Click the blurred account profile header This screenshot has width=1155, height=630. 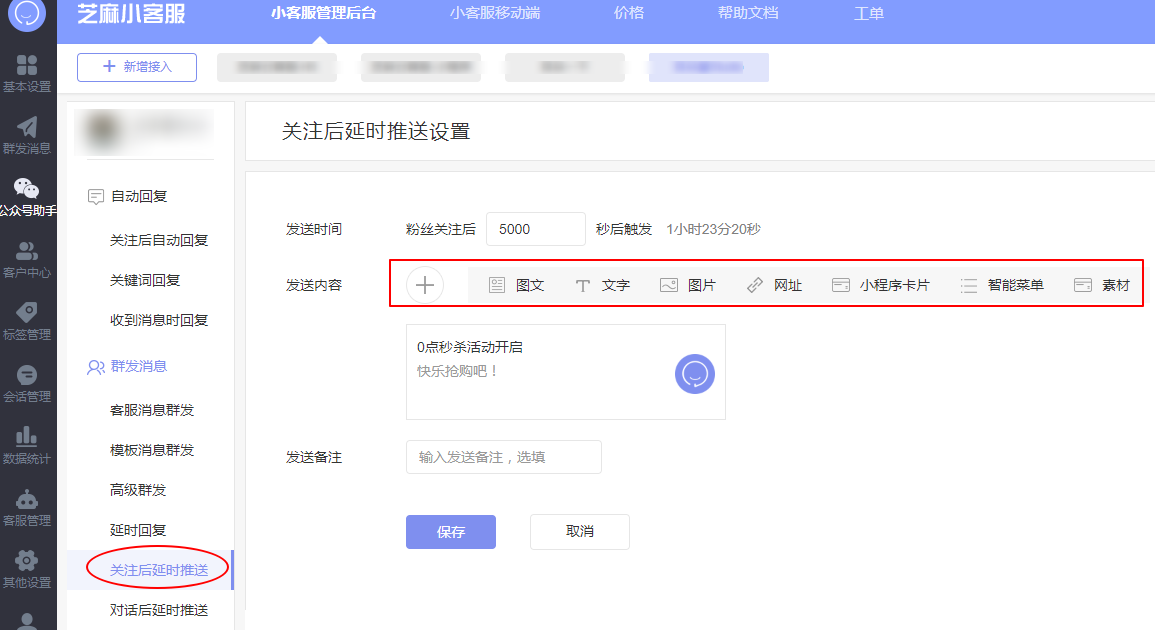pyautogui.click(x=144, y=130)
